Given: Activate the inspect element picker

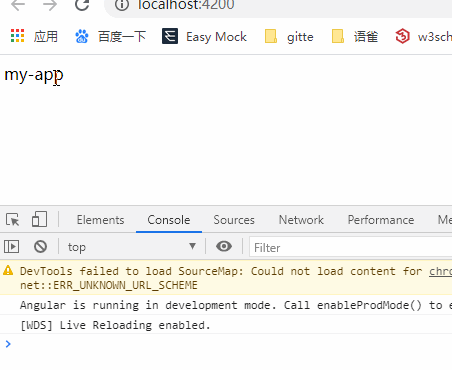Looking at the screenshot, I should coord(13,220).
